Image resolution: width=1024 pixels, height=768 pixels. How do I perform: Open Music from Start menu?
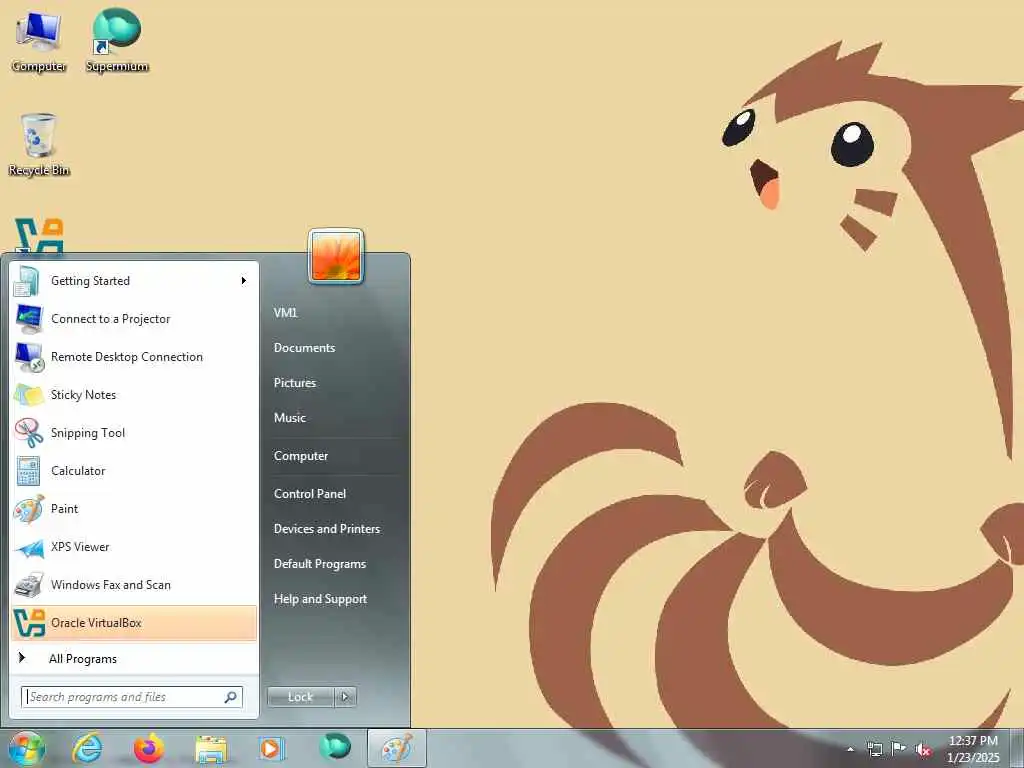289,418
